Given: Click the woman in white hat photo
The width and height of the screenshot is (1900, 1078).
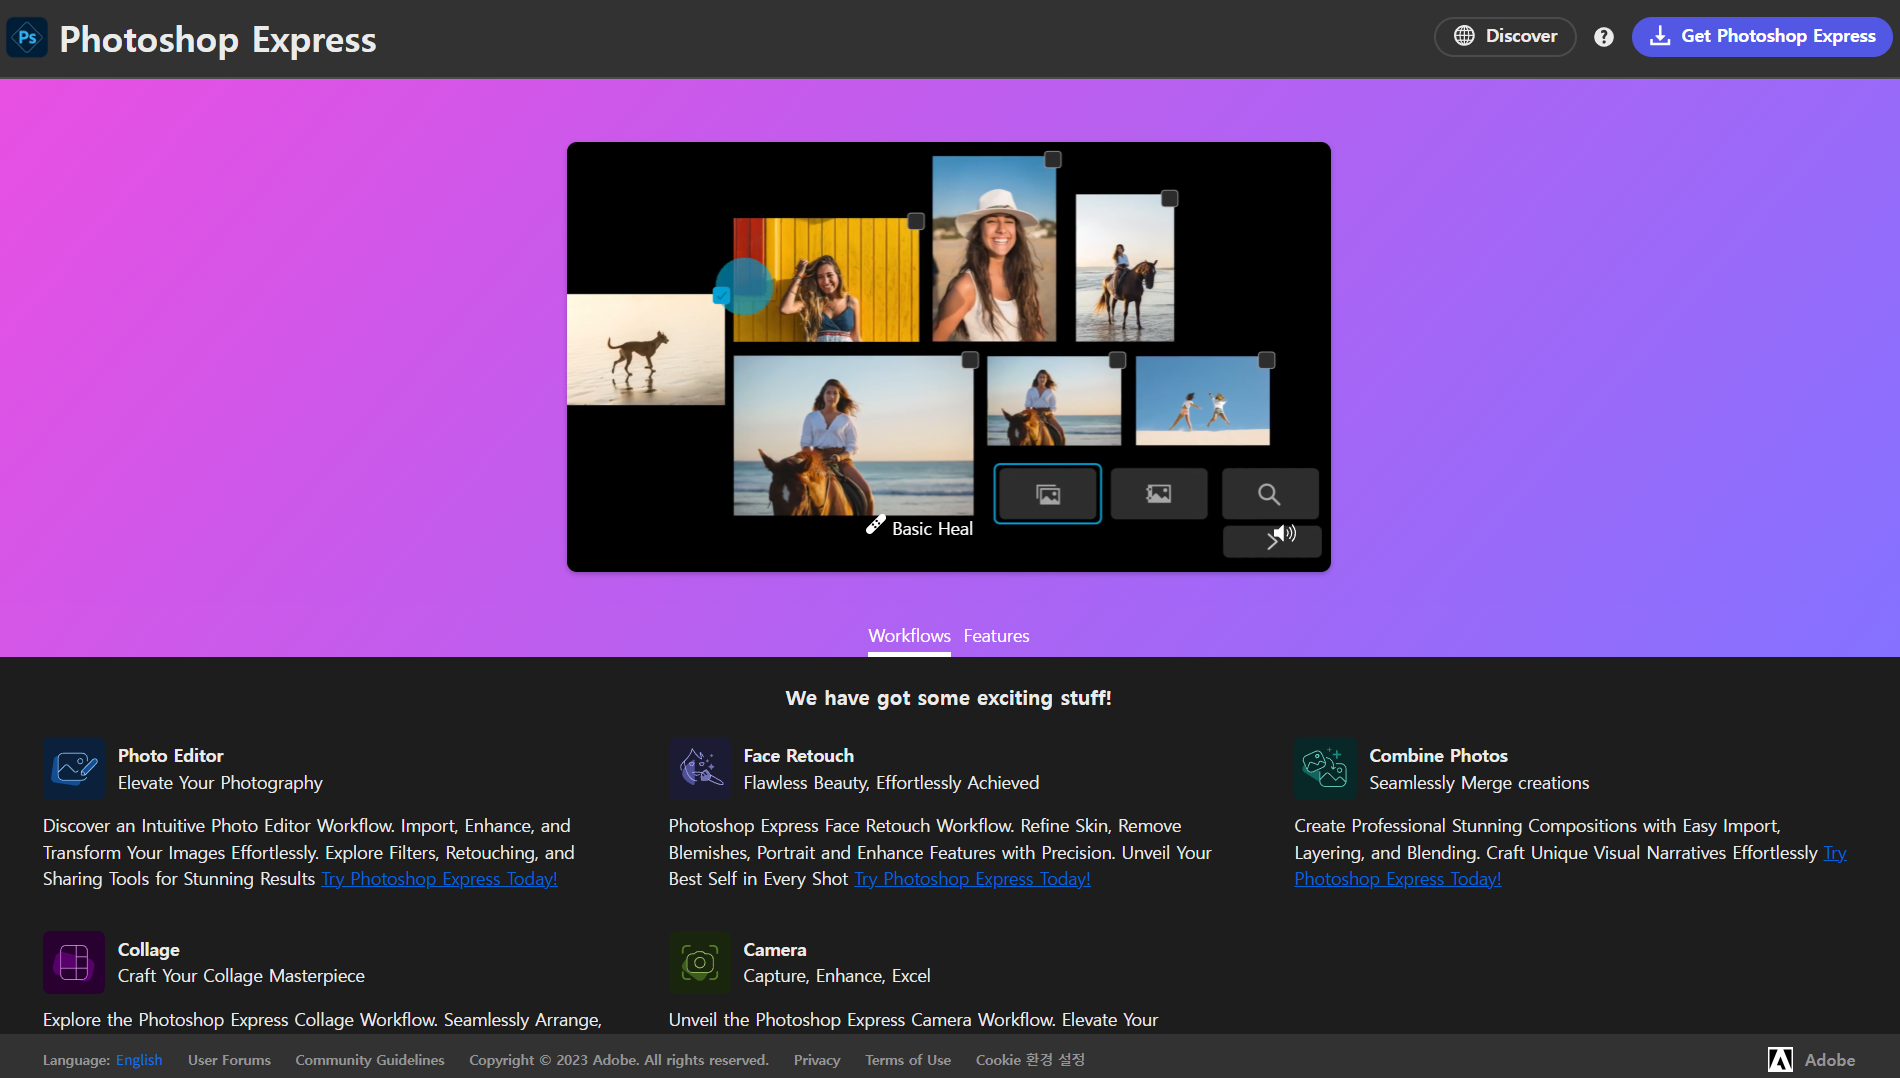Looking at the screenshot, I should [994, 249].
